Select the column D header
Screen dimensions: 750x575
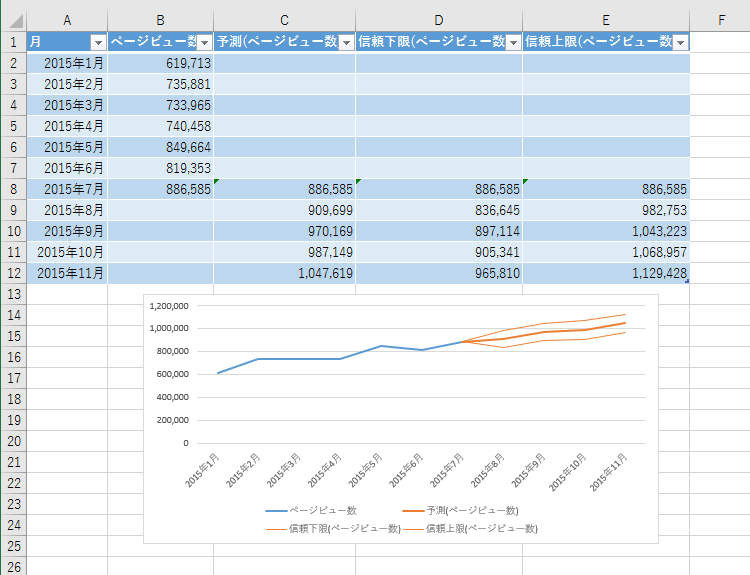pos(438,20)
